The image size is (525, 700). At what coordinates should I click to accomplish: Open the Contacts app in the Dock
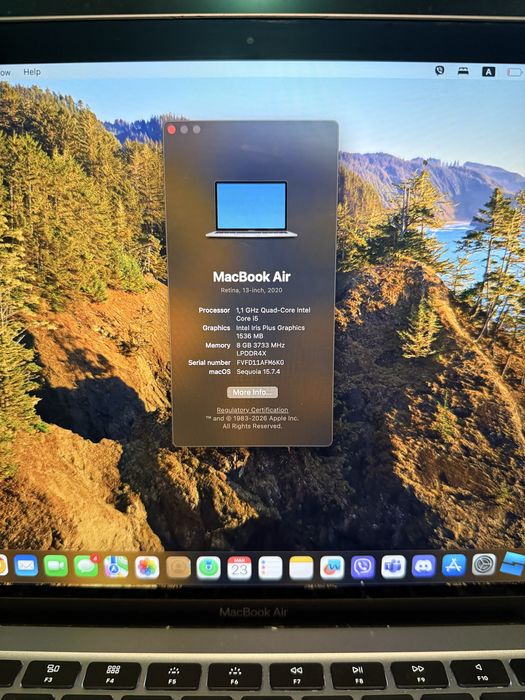tap(178, 568)
